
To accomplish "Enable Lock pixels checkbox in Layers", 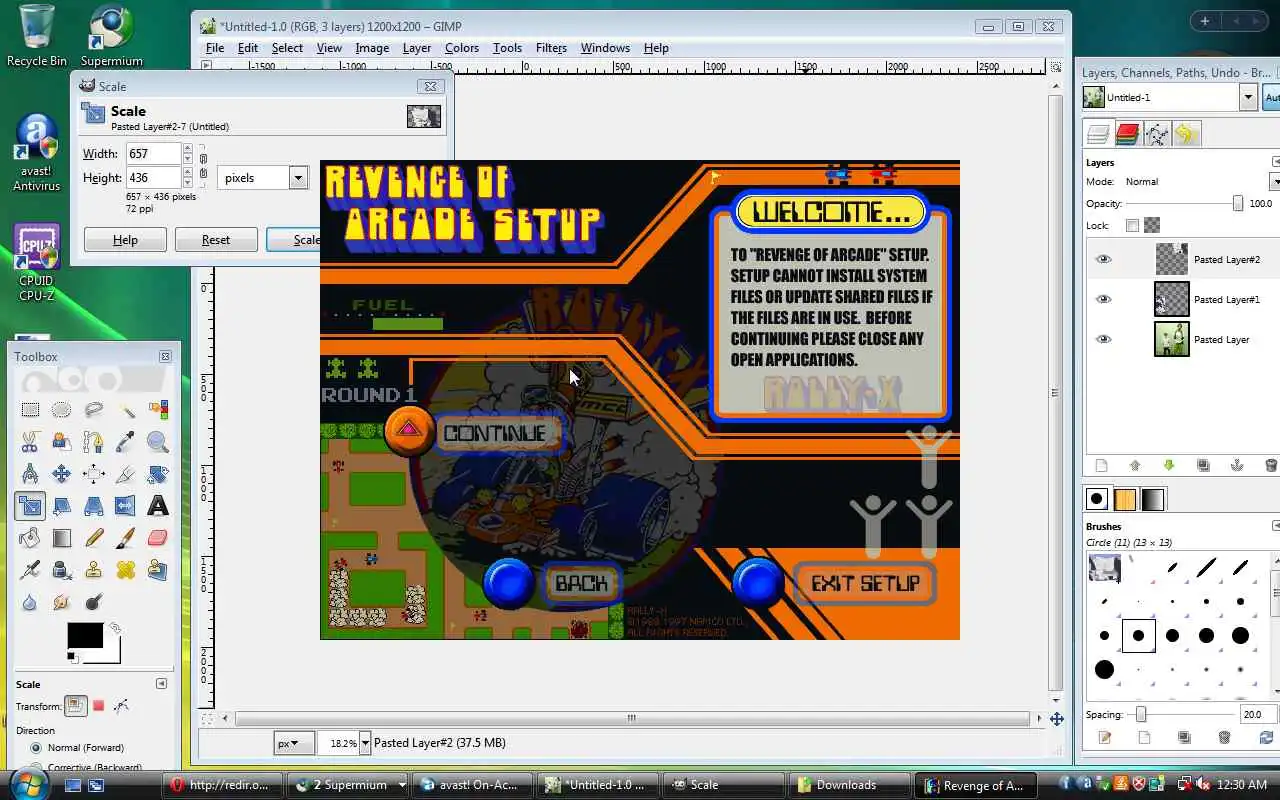I will [x=1132, y=225].
